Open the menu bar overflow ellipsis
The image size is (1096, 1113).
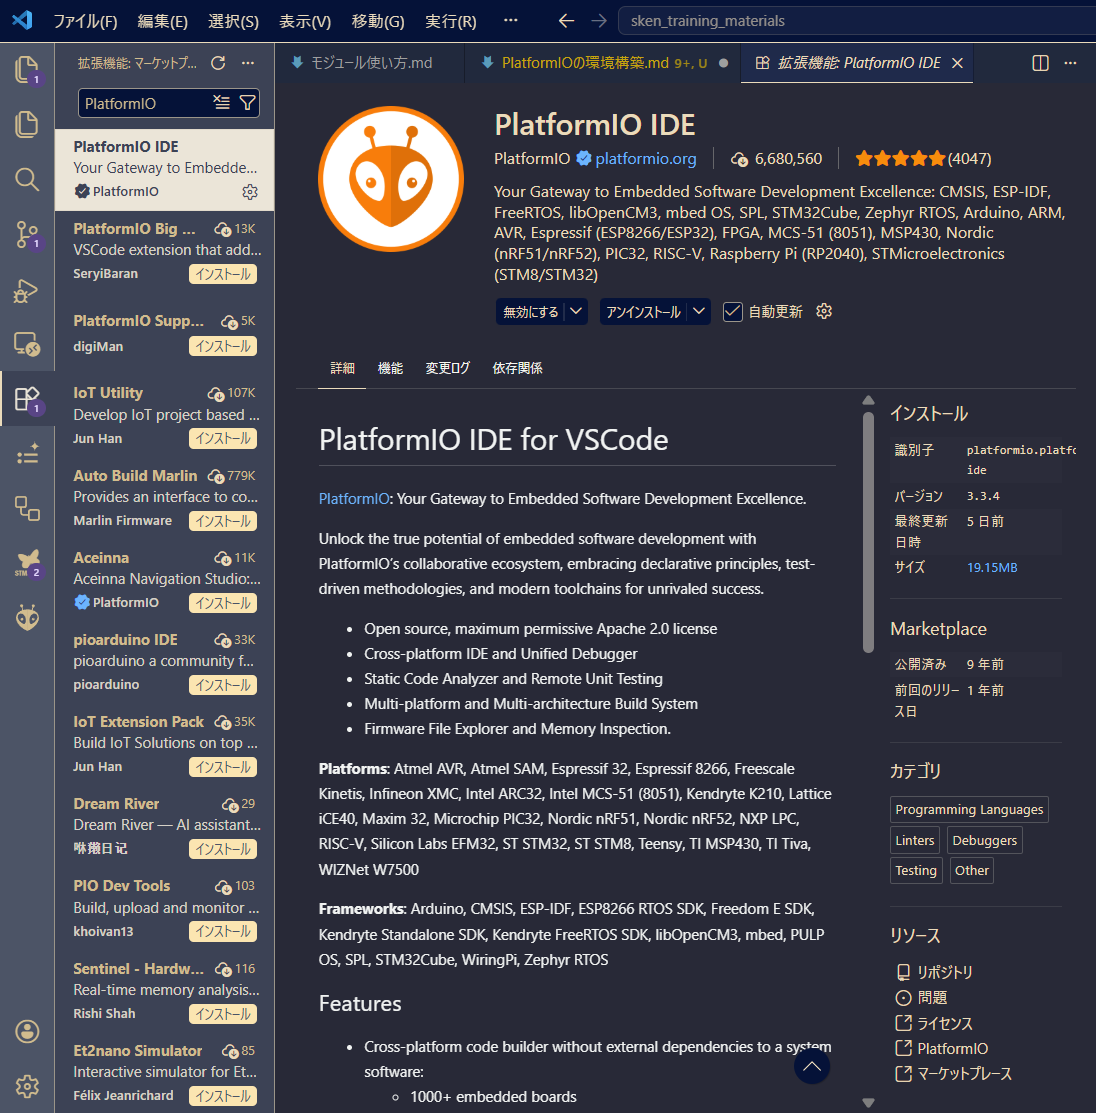coord(511,21)
